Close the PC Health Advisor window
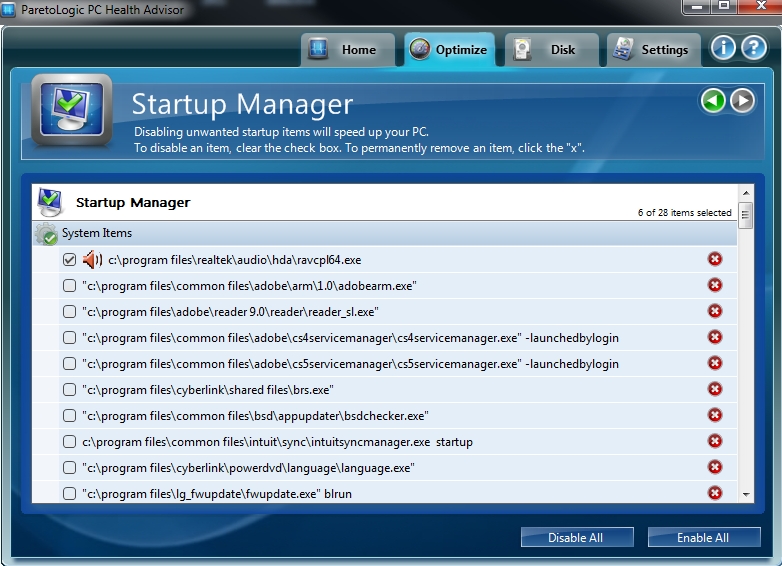Image resolution: width=782 pixels, height=566 pixels. tap(760, 6)
